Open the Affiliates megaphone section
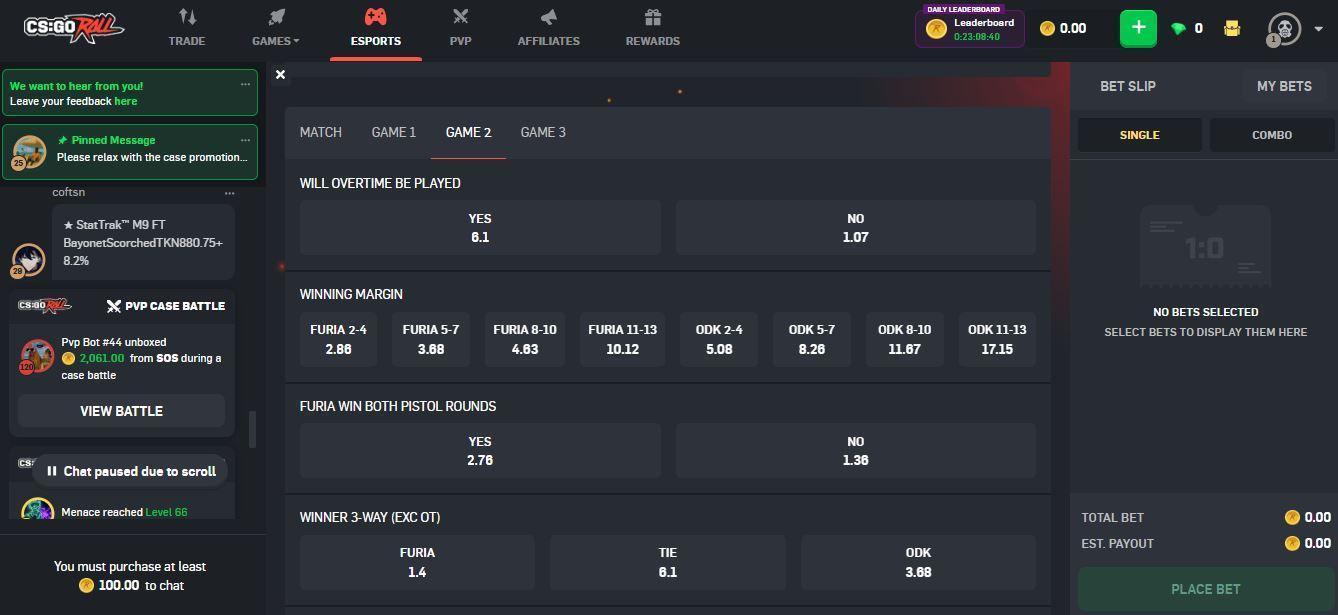The image size is (1338, 615). pos(548,18)
